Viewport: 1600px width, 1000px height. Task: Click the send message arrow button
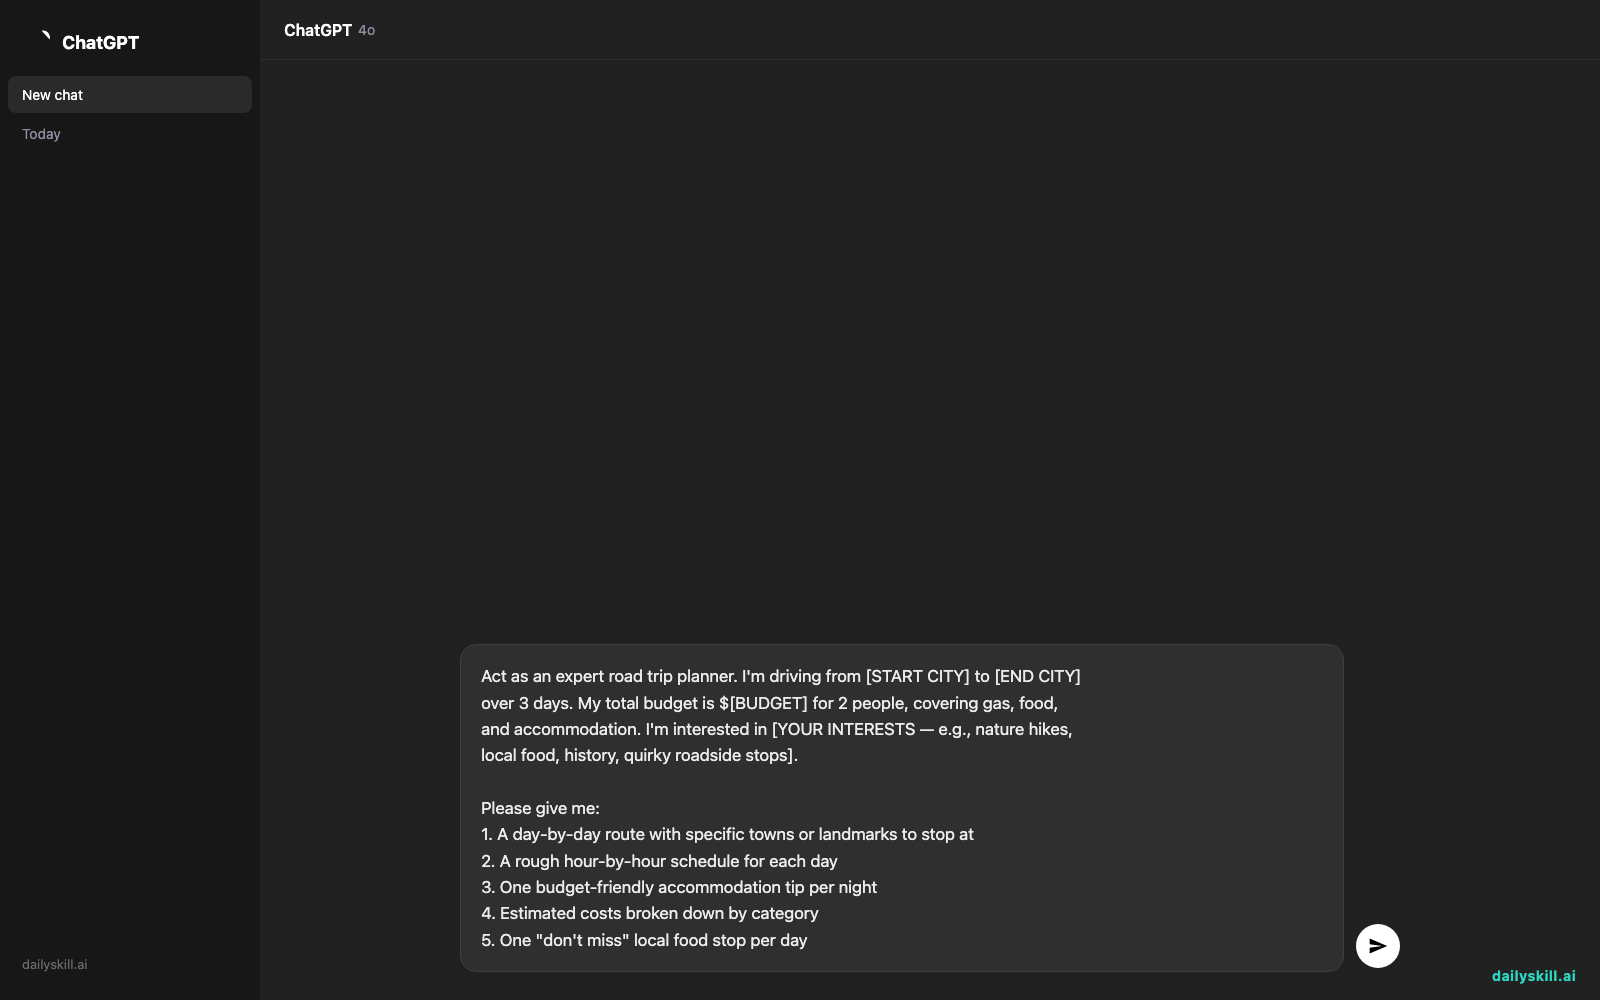click(x=1377, y=945)
